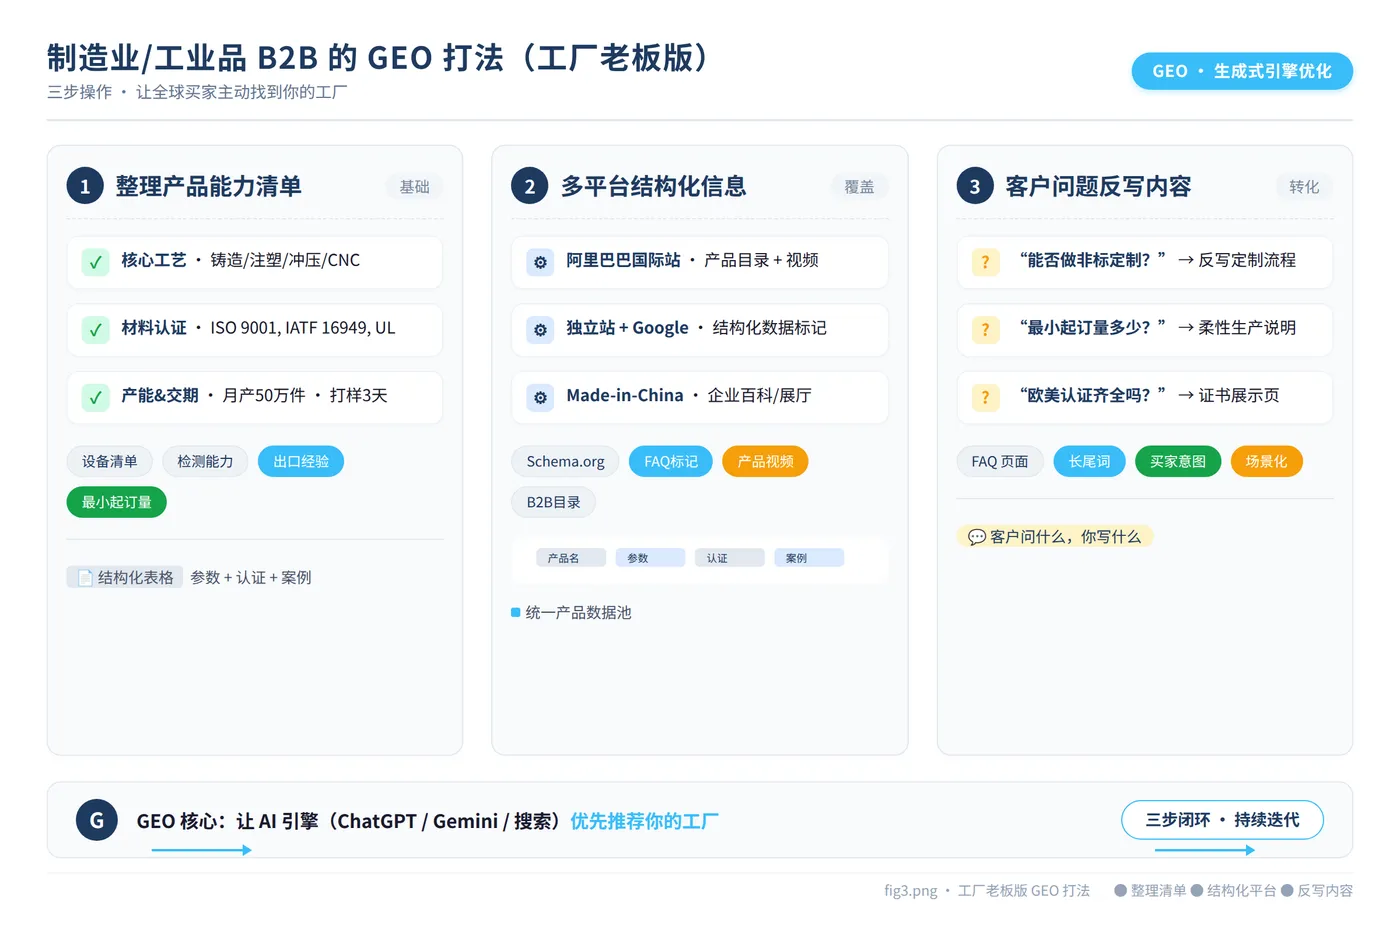Click the green checkmark icon beside 核心工艺
The width and height of the screenshot is (1400, 933).
(95, 262)
